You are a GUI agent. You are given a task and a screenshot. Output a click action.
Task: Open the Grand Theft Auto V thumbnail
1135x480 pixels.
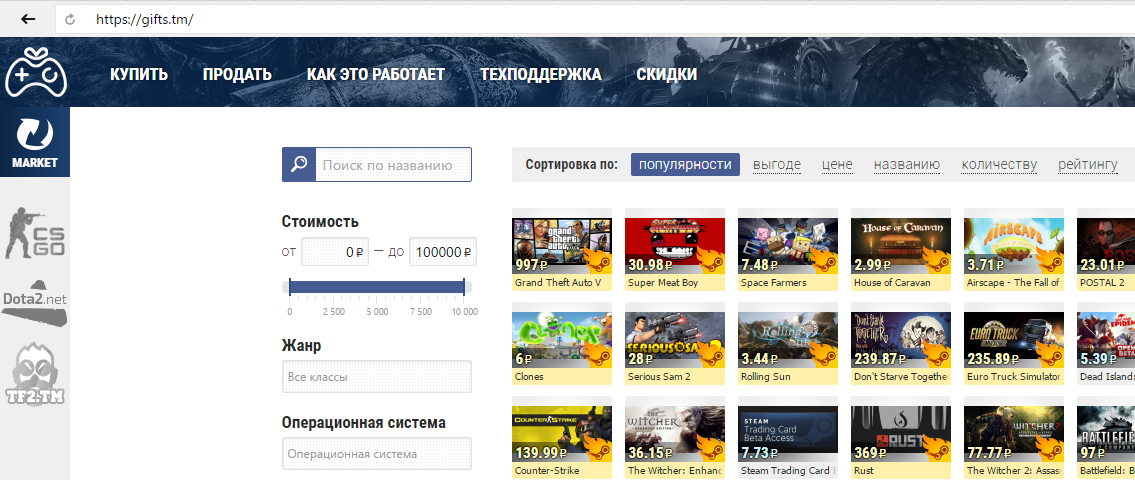(x=562, y=245)
